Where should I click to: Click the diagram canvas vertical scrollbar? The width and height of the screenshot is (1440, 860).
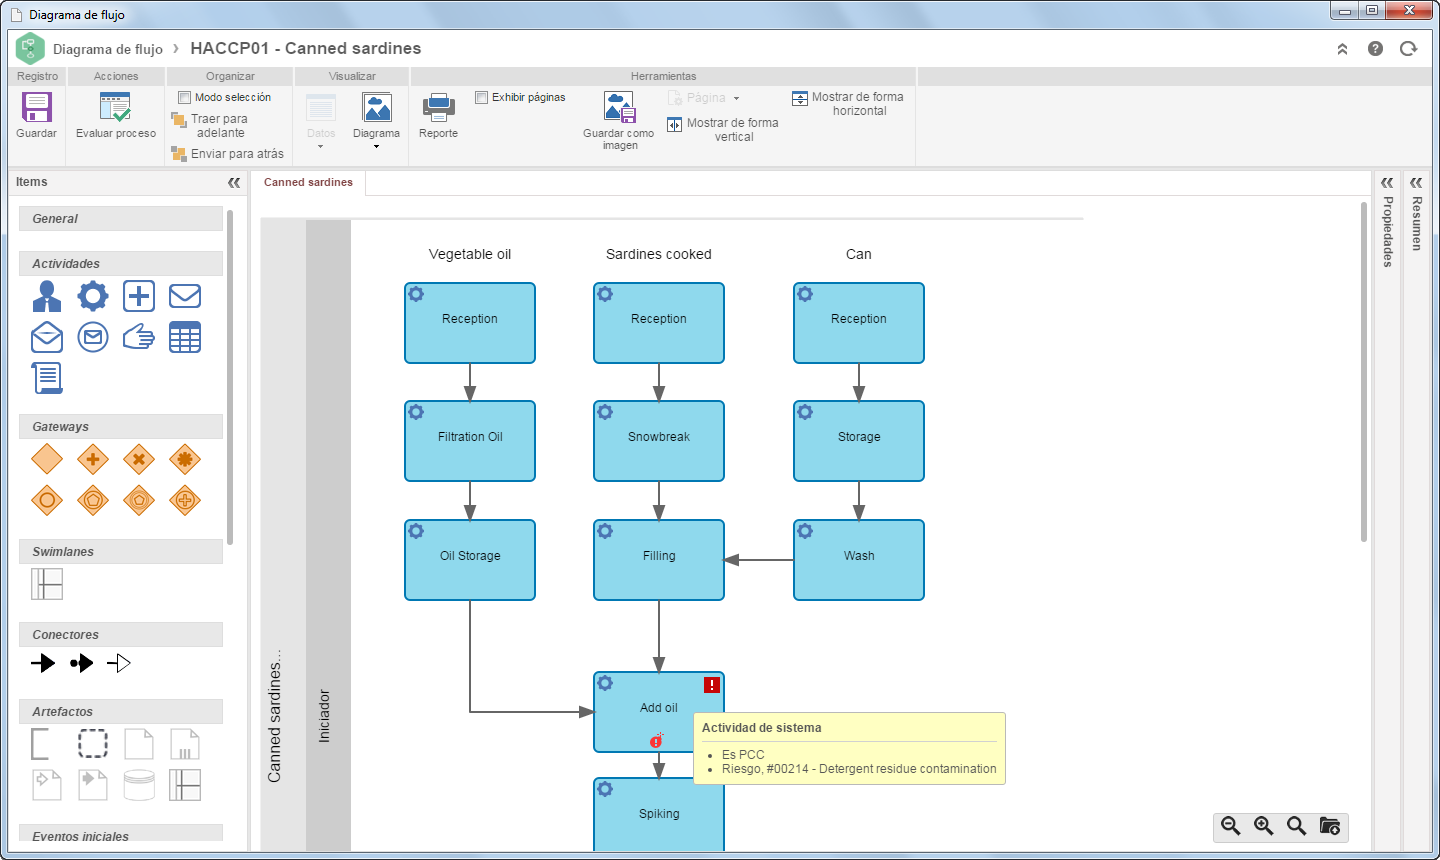[1364, 372]
